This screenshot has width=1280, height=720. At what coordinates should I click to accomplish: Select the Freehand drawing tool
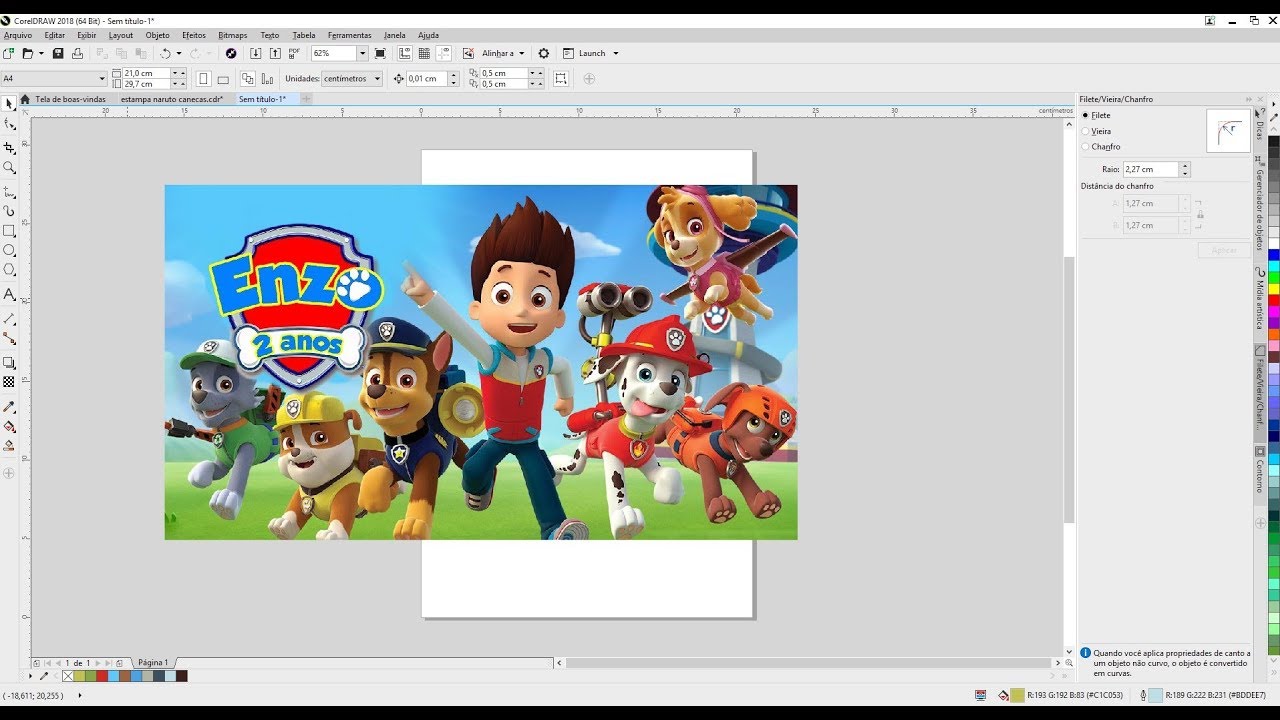pyautogui.click(x=9, y=191)
